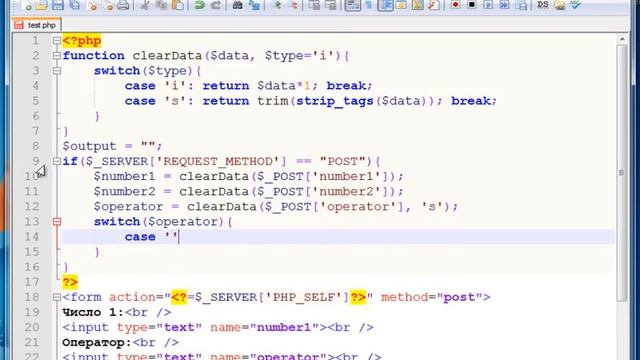Click the 'case' keyword on line 14
This screenshot has width=640, height=360.
(x=140, y=237)
